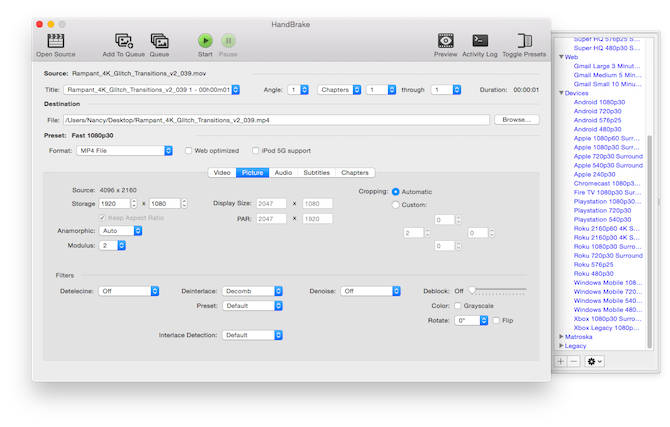Select Custom cropping radio button
This screenshot has width=670, height=427.
396,205
